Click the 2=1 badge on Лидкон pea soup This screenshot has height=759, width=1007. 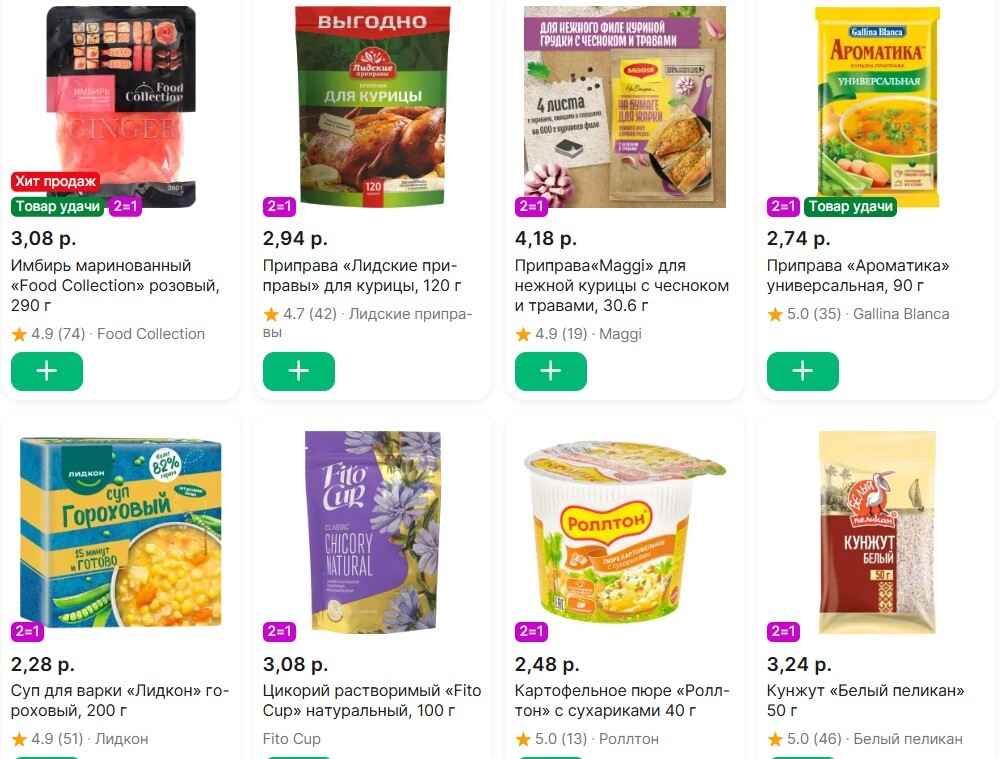tap(28, 631)
